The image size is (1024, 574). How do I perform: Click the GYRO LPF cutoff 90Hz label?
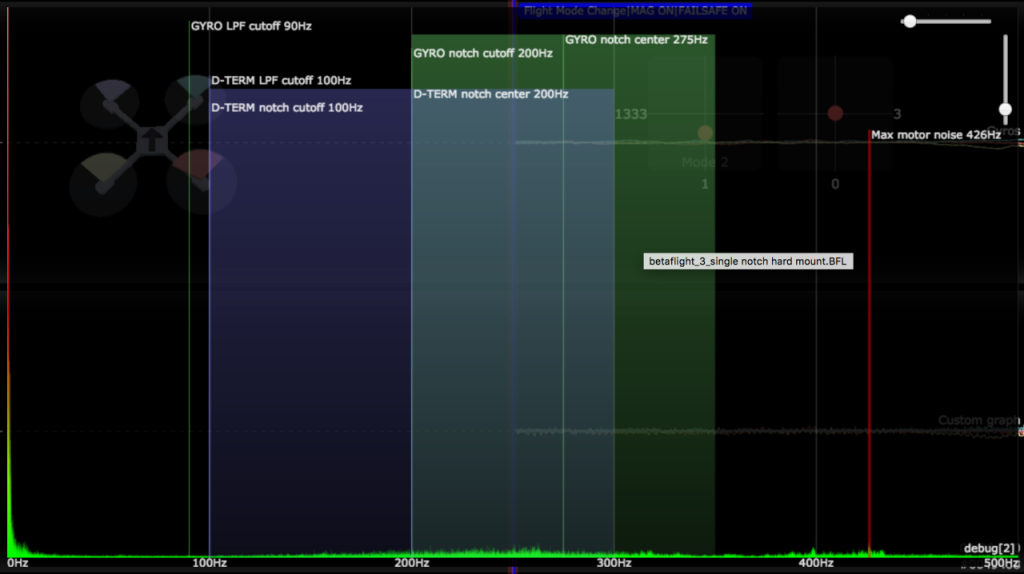tap(251, 26)
